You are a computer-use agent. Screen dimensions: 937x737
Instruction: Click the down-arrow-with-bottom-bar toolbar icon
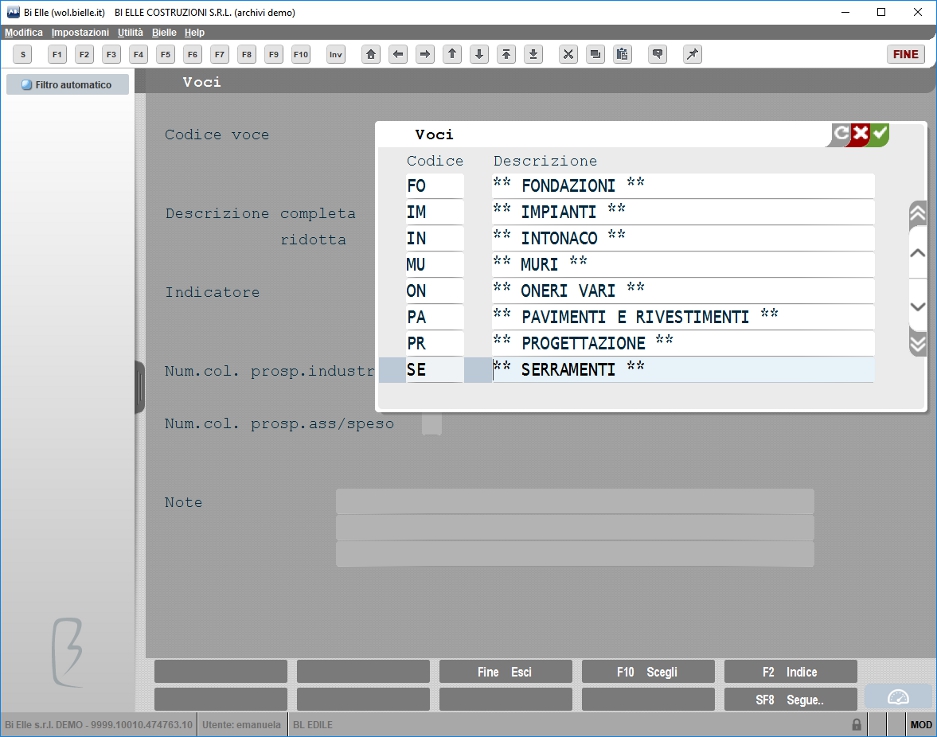[x=534, y=54]
